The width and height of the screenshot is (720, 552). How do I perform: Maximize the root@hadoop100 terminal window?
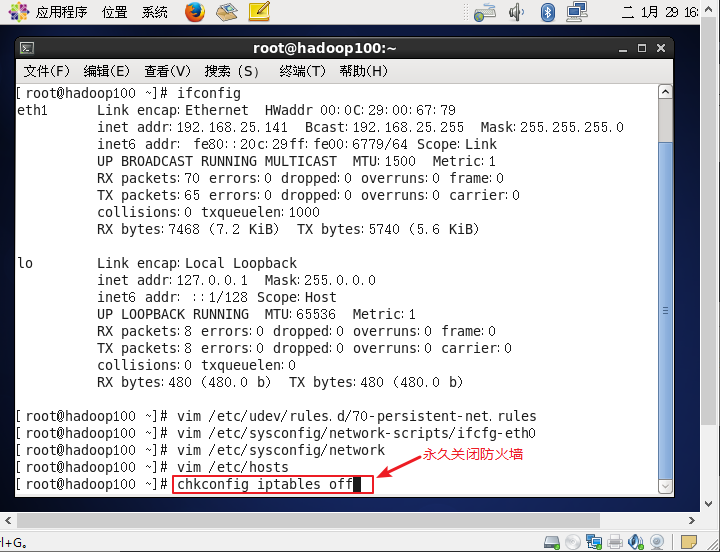coord(642,48)
